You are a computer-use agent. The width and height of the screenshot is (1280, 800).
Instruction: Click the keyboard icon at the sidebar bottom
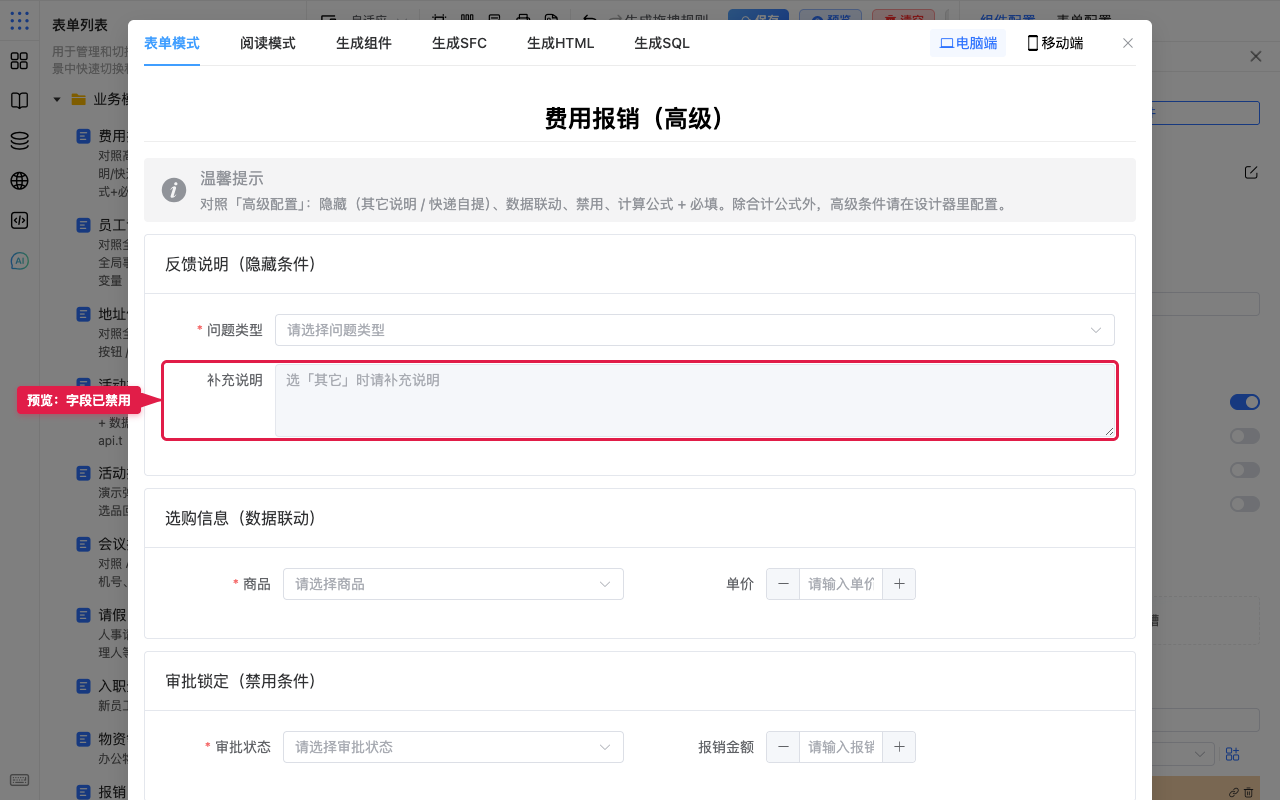click(x=19, y=780)
